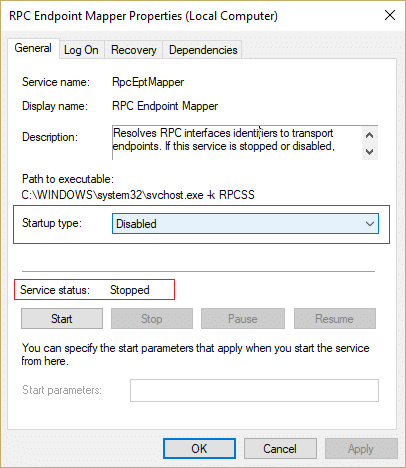Click the Start service button

(62, 319)
